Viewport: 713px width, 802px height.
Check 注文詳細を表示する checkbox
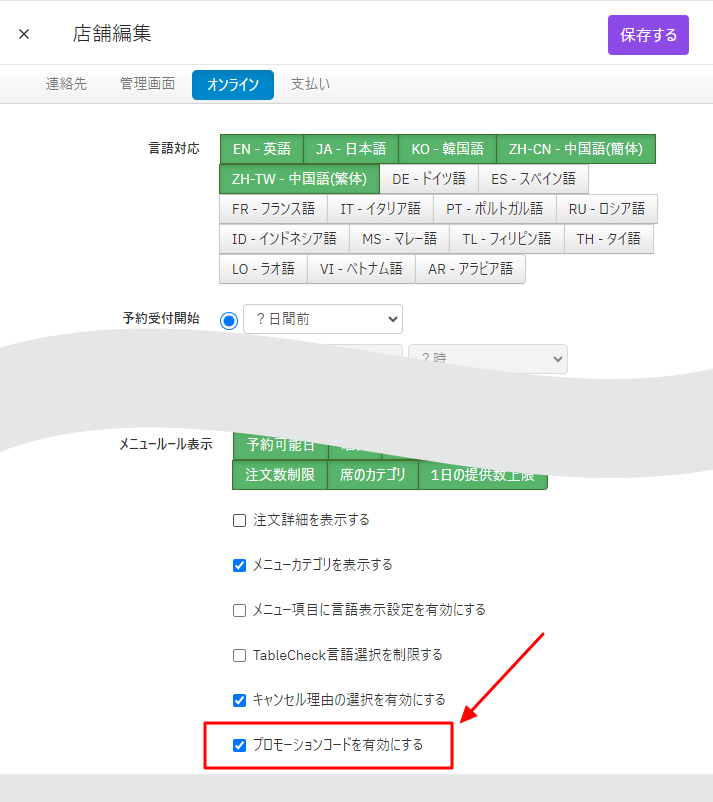point(239,520)
